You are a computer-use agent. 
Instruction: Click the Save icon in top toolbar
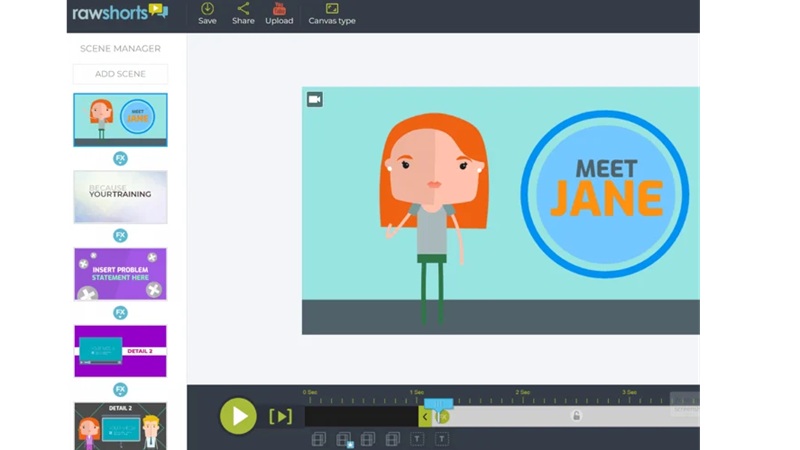click(x=207, y=13)
